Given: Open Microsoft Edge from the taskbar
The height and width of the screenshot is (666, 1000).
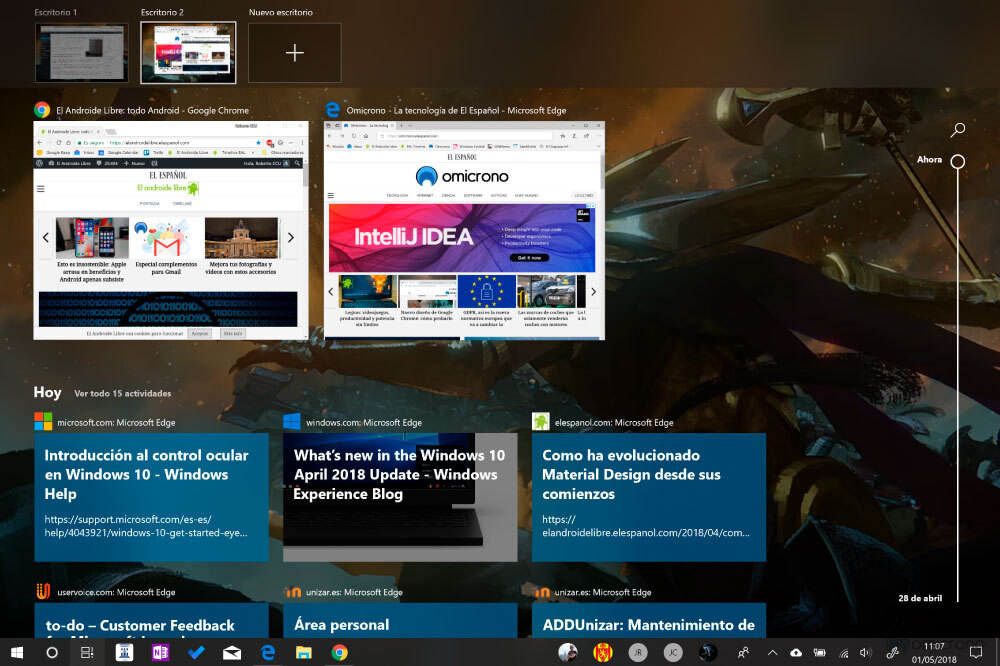Looking at the screenshot, I should [268, 652].
